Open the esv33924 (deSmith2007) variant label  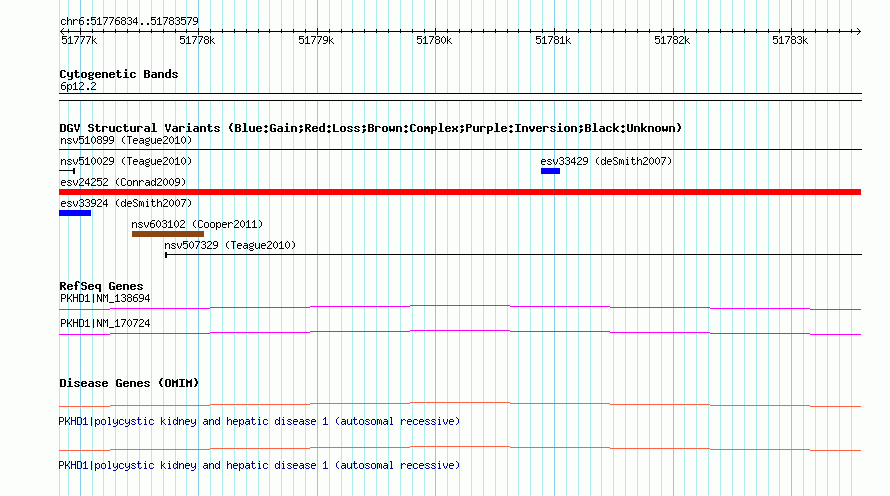126,203
